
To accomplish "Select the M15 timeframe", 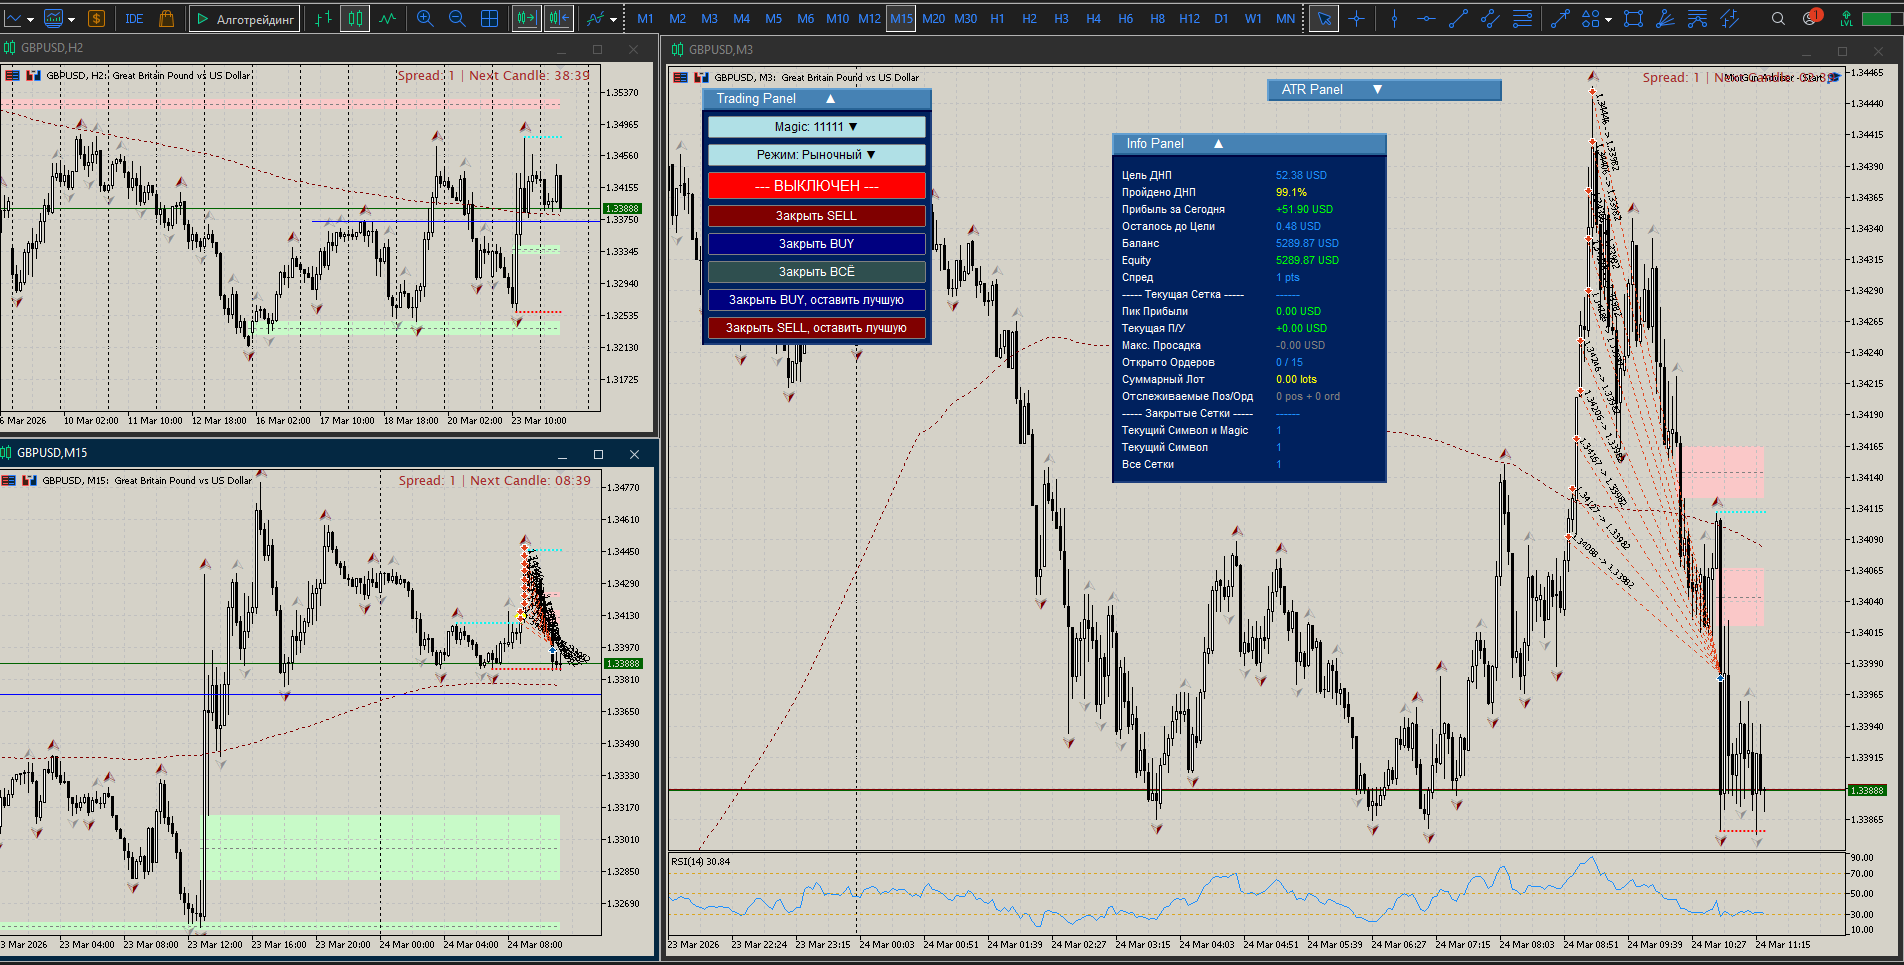I will coord(901,19).
